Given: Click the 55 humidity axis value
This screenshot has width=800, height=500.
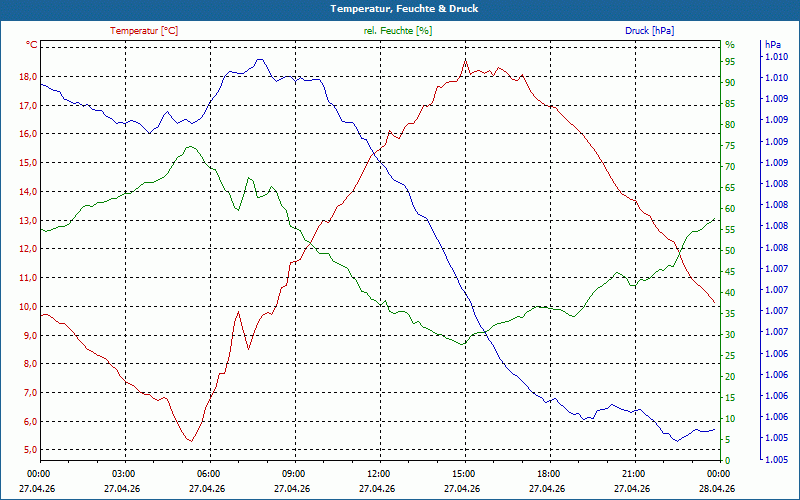Looking at the screenshot, I should coord(730,230).
